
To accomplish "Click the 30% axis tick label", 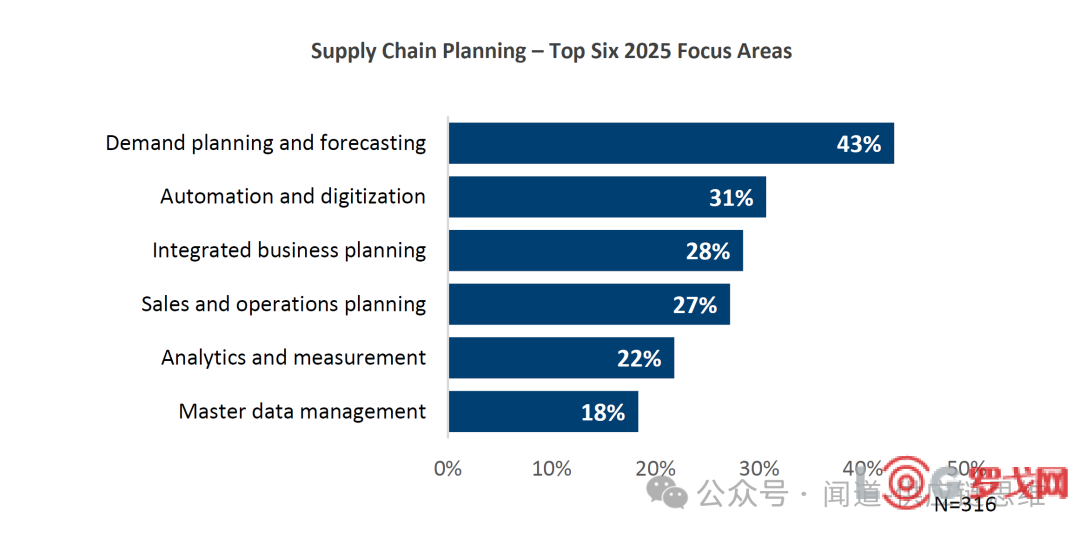I will (759, 469).
